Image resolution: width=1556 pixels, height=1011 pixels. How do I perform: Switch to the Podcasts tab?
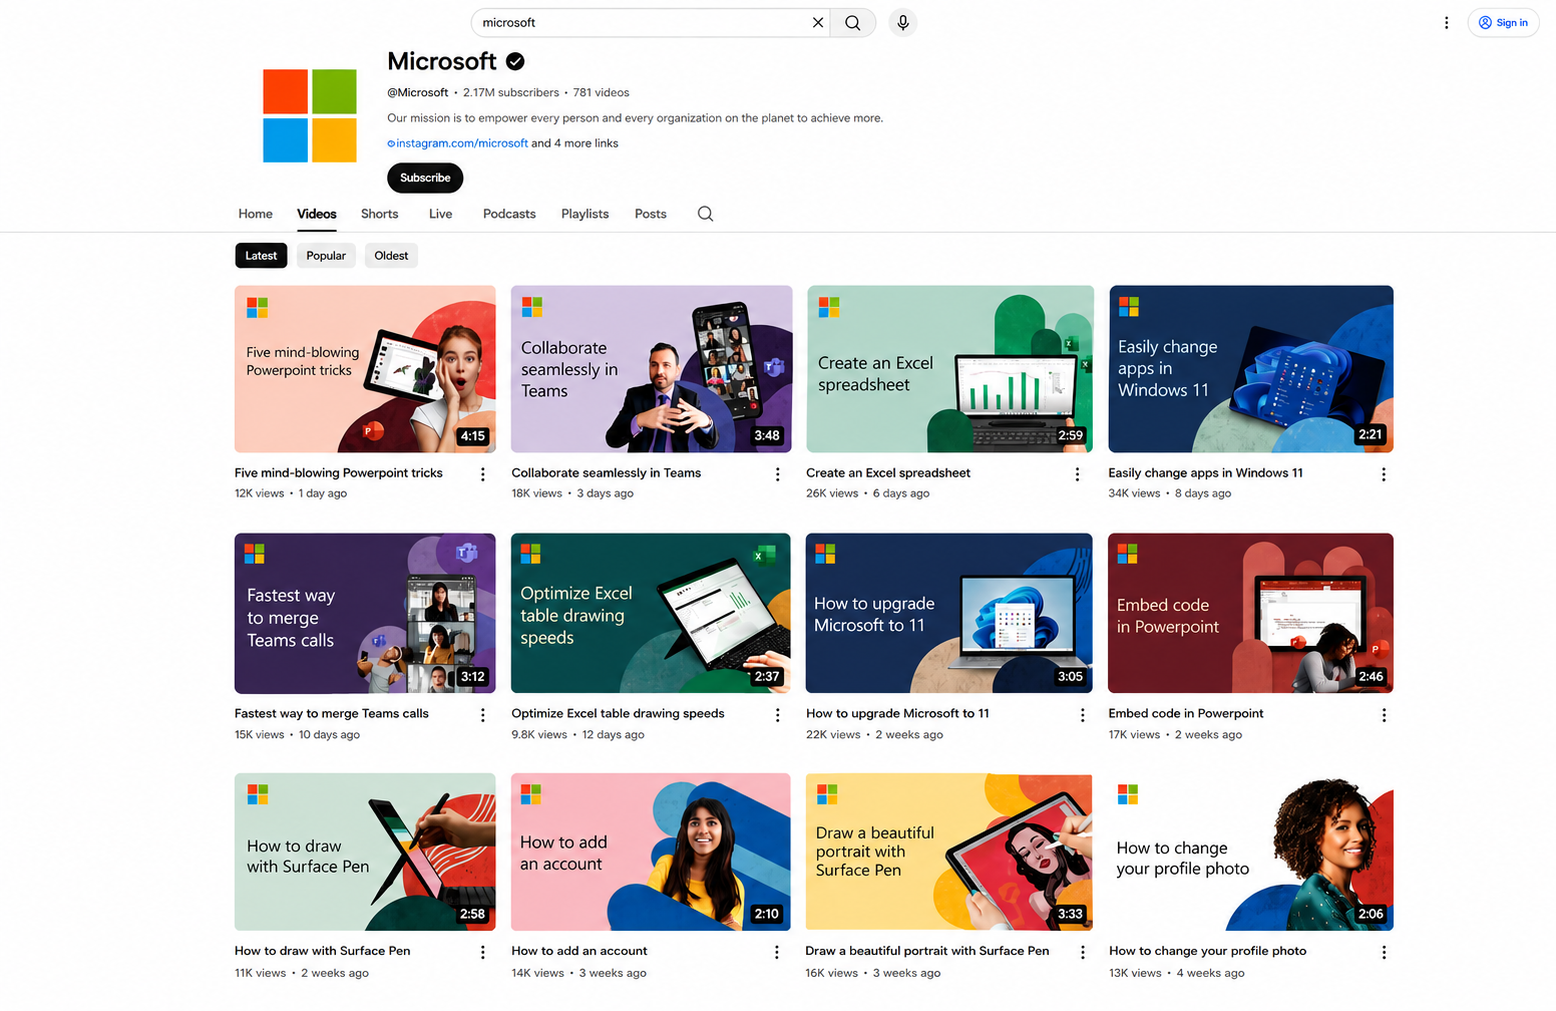click(x=509, y=214)
